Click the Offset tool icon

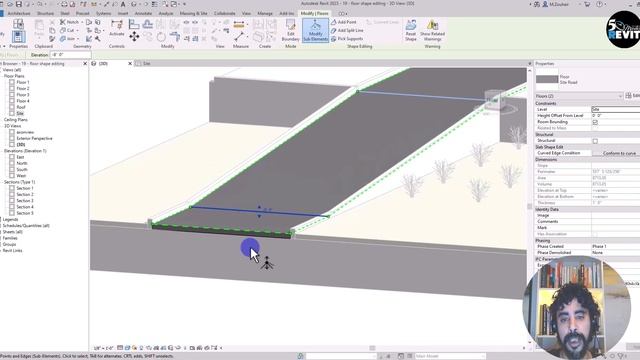(x=148, y=24)
